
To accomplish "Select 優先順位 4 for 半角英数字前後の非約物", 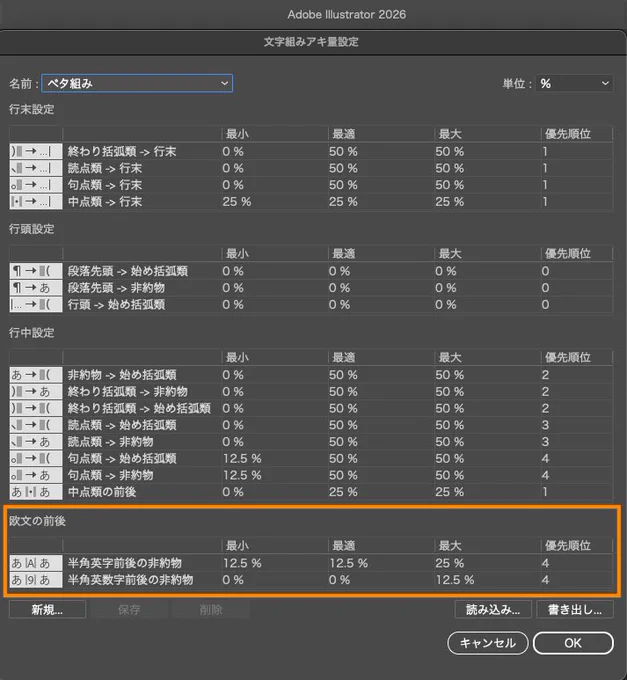I will [545, 580].
